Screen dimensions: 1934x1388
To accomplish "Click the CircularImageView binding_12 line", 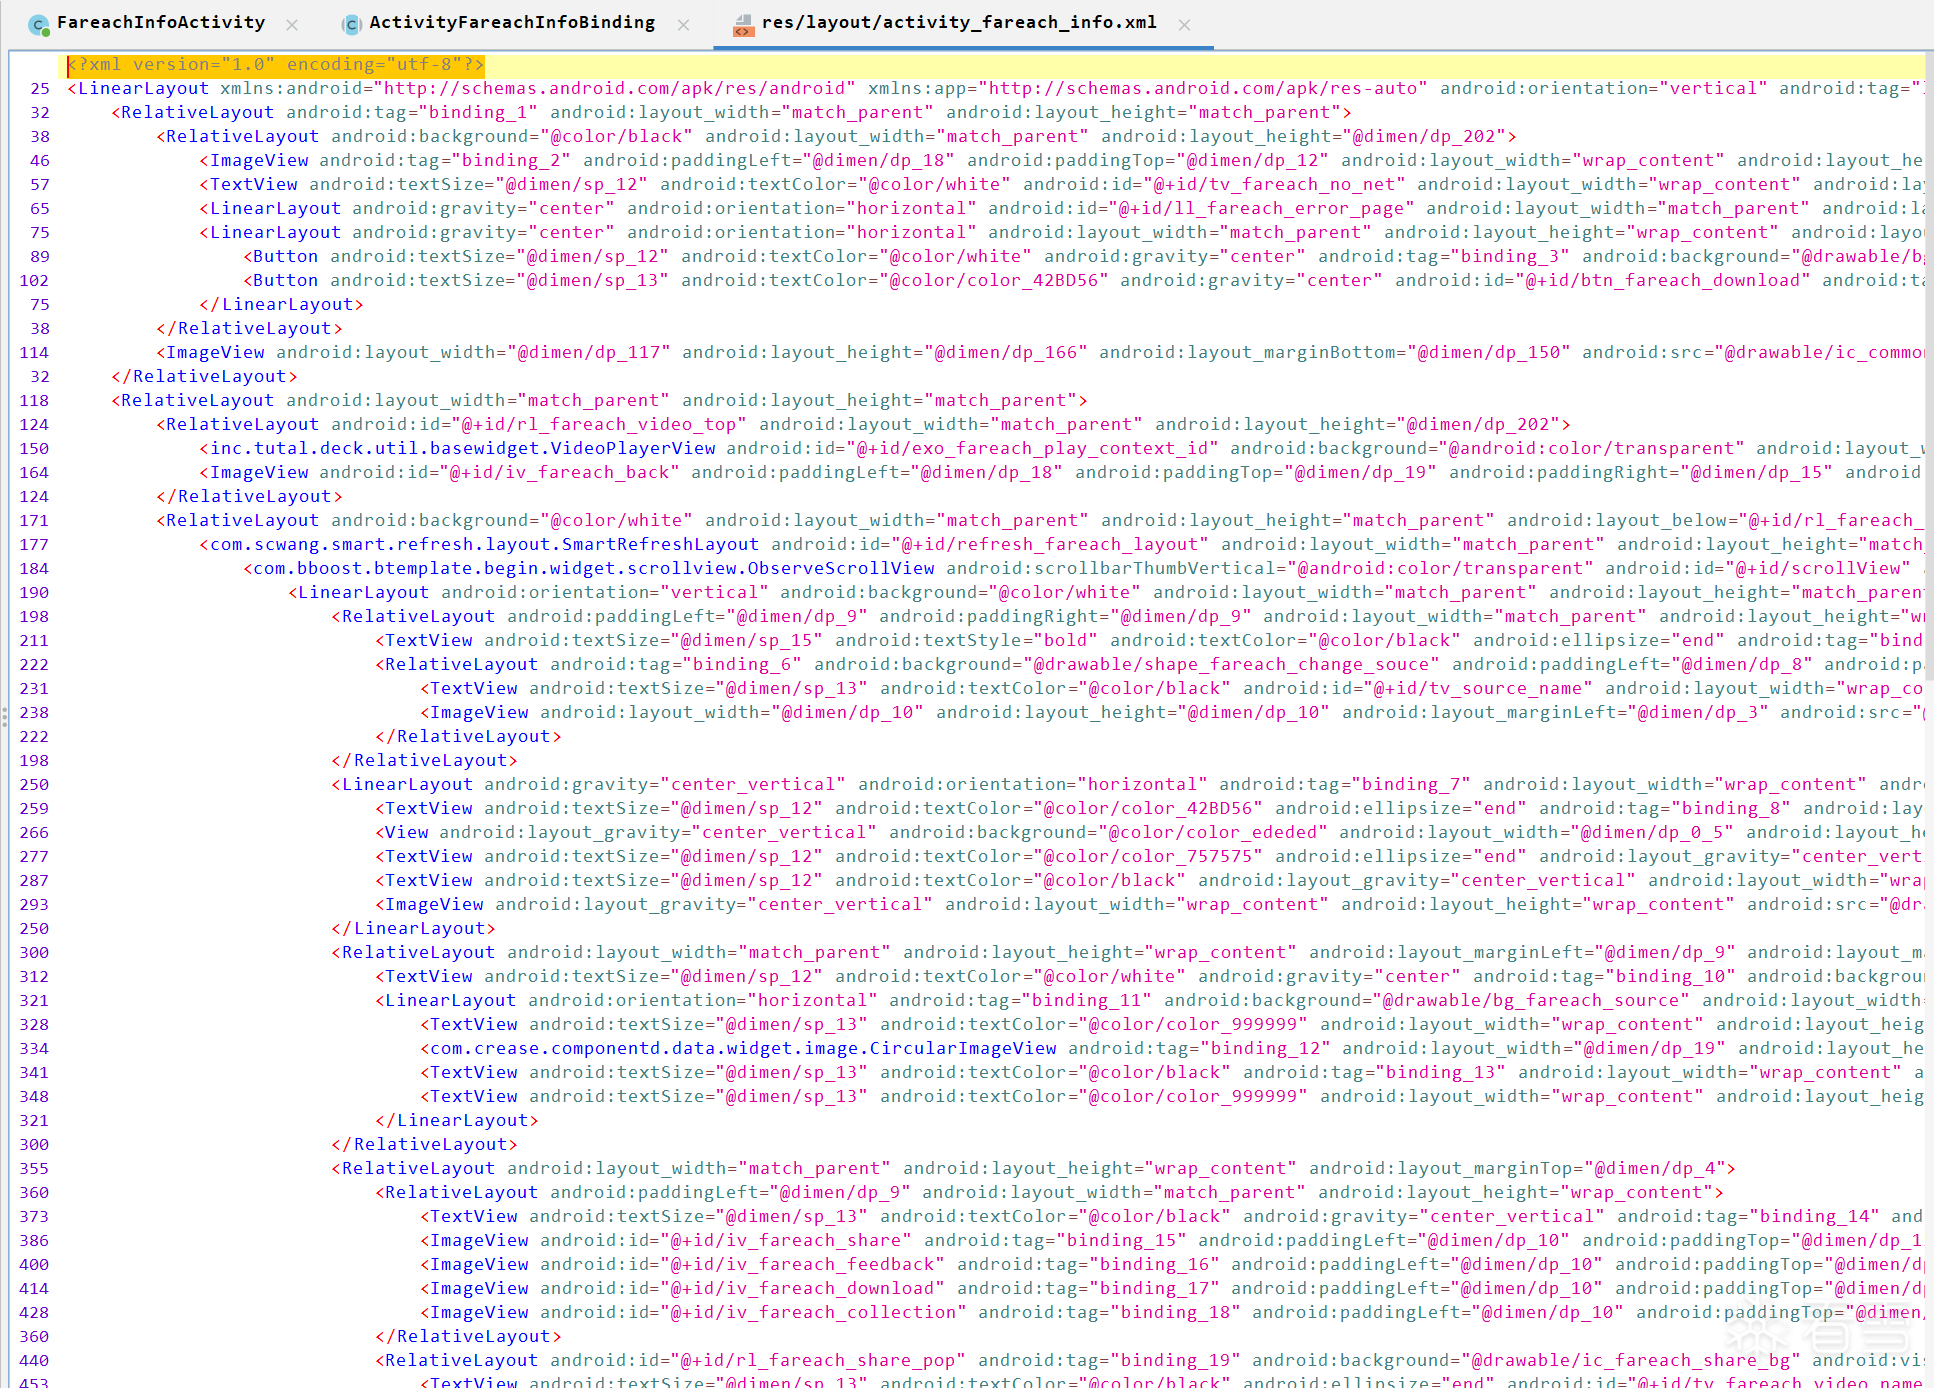I will coord(1172,1049).
